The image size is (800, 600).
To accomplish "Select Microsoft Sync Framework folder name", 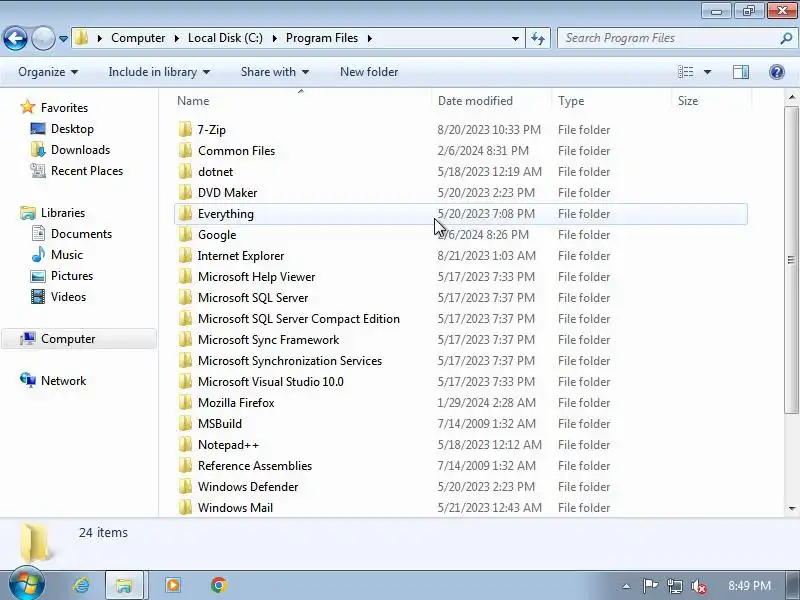I will (268, 340).
